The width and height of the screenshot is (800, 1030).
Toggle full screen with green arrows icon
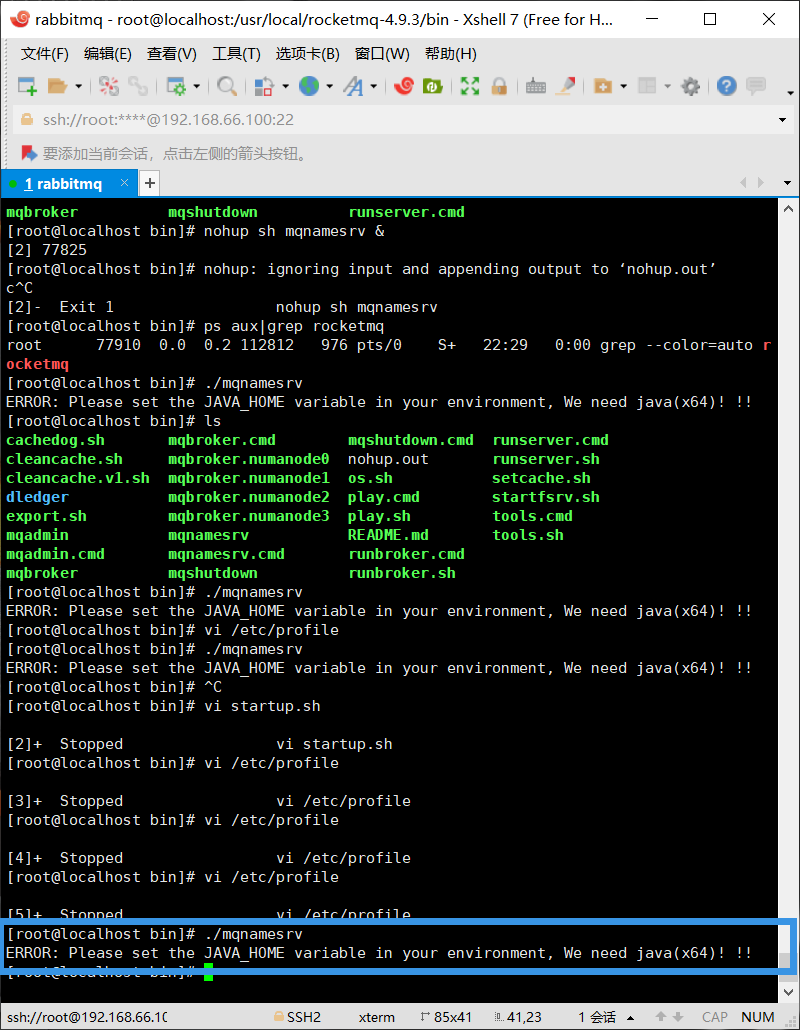coord(470,86)
